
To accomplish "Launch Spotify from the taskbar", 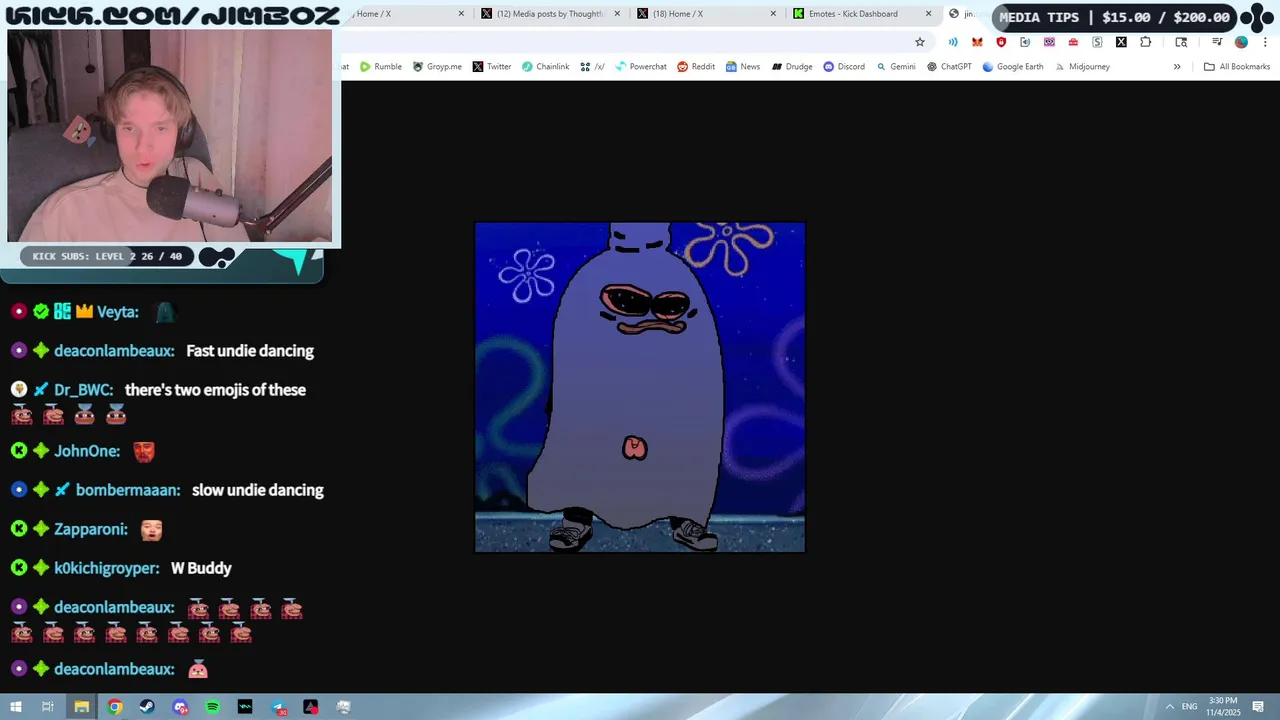I will (x=213, y=707).
